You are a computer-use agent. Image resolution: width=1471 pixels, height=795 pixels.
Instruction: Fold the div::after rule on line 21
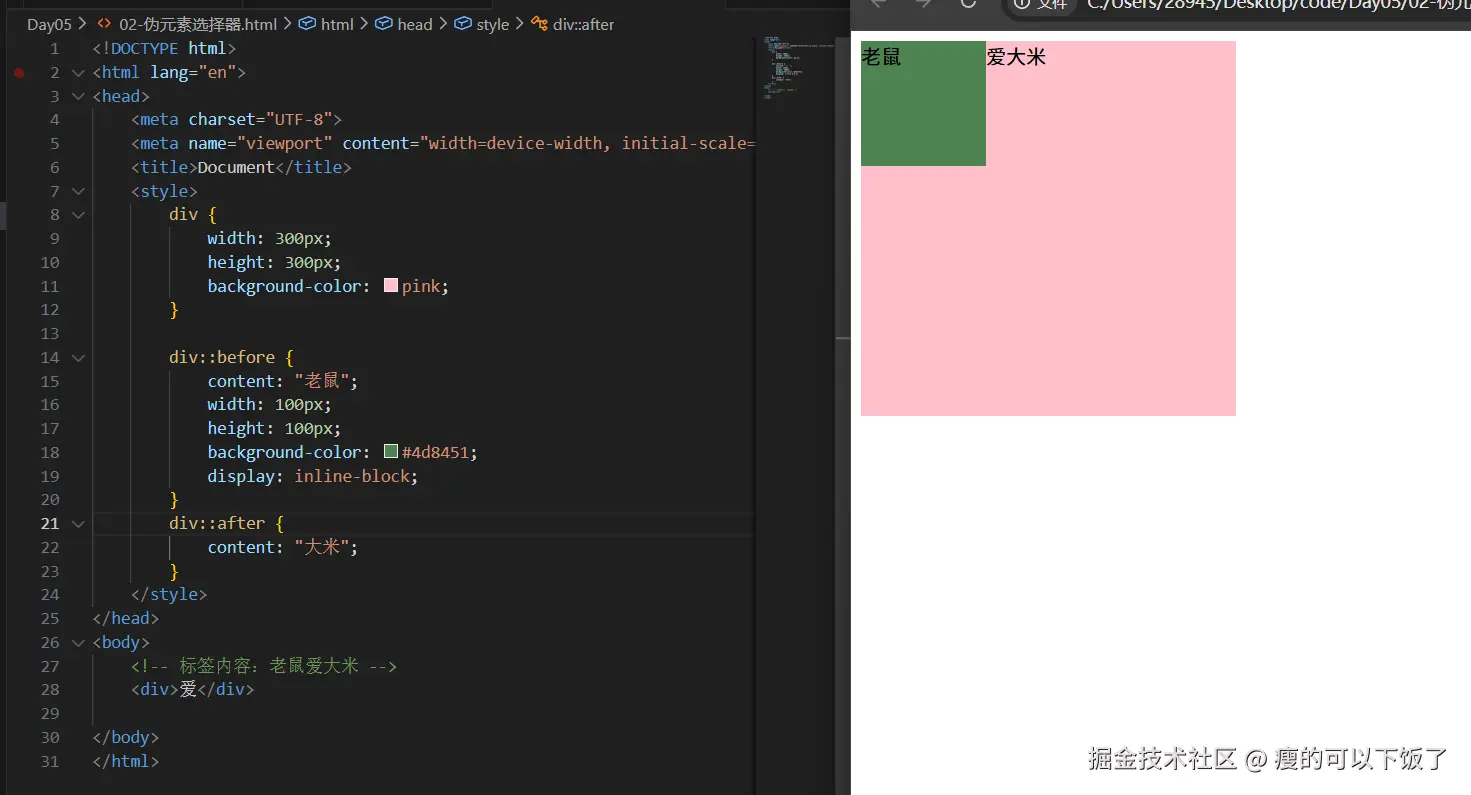click(78, 524)
